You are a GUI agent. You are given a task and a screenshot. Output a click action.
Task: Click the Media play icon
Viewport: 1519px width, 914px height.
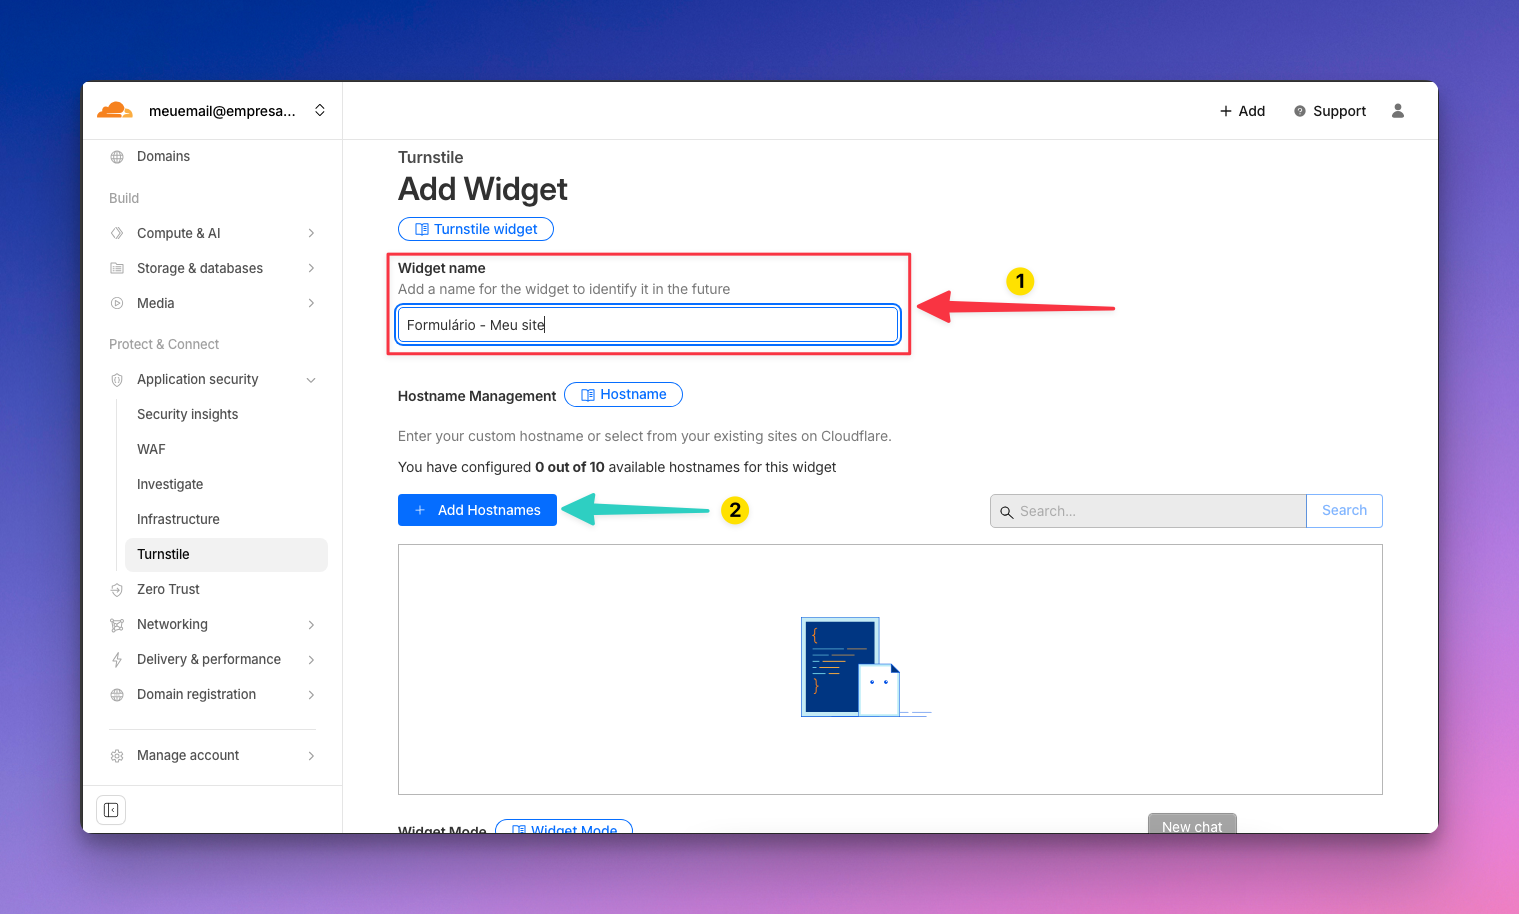pyautogui.click(x=117, y=304)
